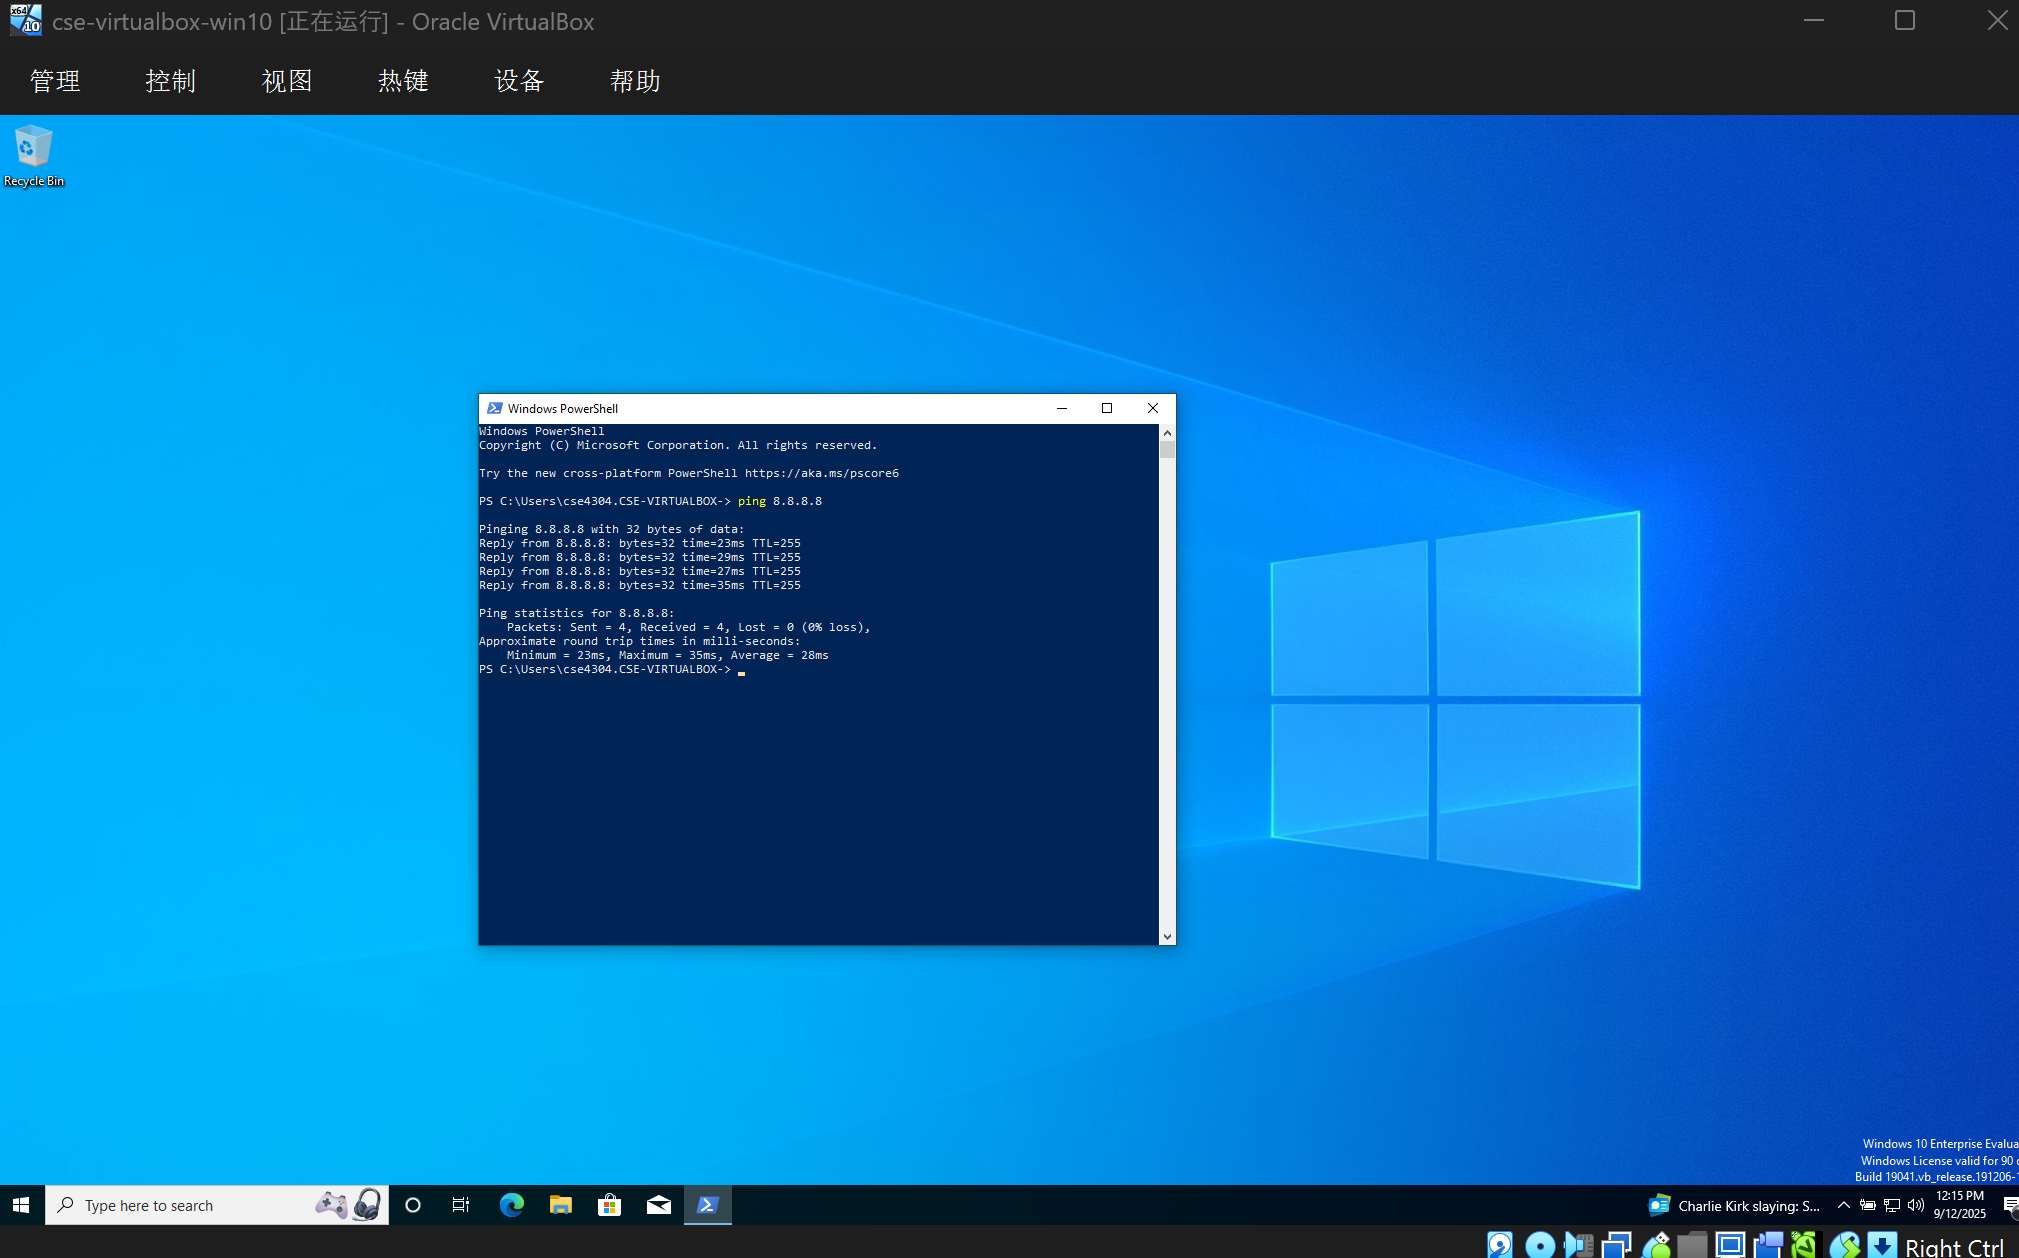The width and height of the screenshot is (2019, 1258).
Task: Click the VirtualBox USB devices status icon
Action: tap(1655, 1244)
